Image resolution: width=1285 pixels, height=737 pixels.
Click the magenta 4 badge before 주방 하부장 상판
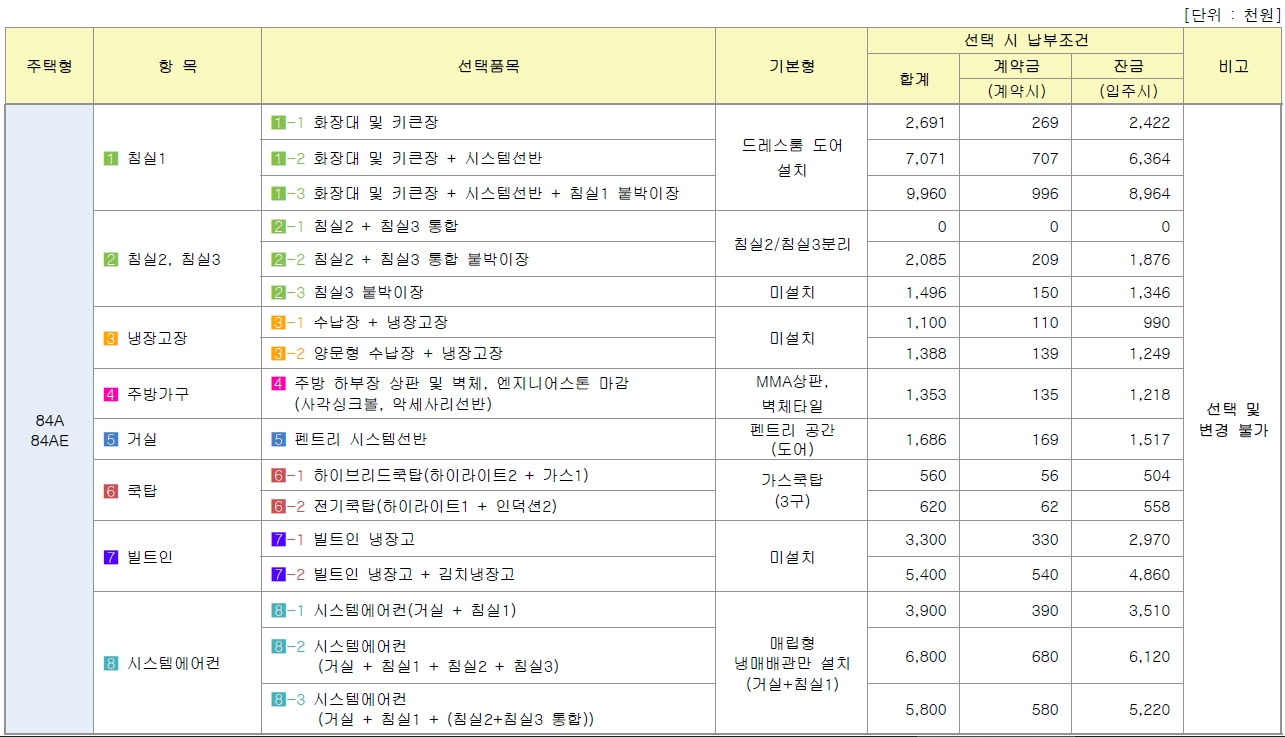coord(278,384)
